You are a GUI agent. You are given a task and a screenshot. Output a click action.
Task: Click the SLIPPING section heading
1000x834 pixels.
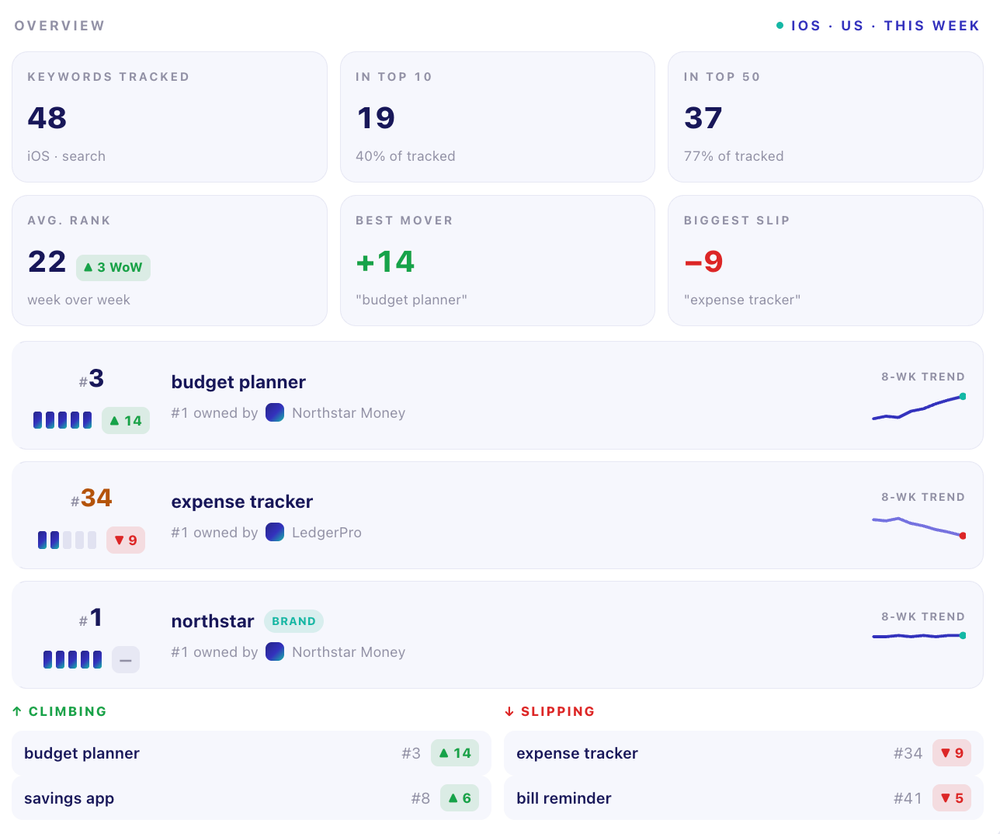tap(558, 711)
